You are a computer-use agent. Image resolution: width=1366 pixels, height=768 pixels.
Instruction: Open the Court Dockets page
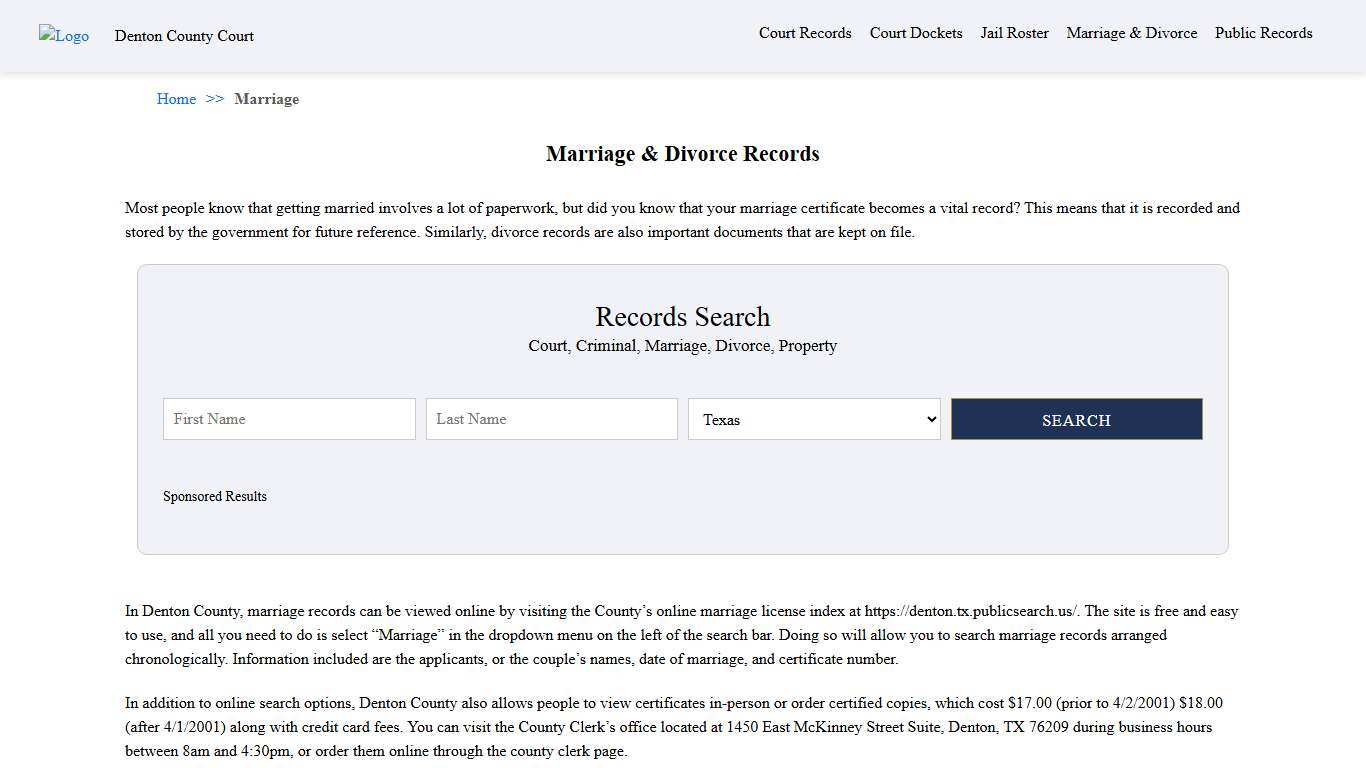[x=915, y=33]
